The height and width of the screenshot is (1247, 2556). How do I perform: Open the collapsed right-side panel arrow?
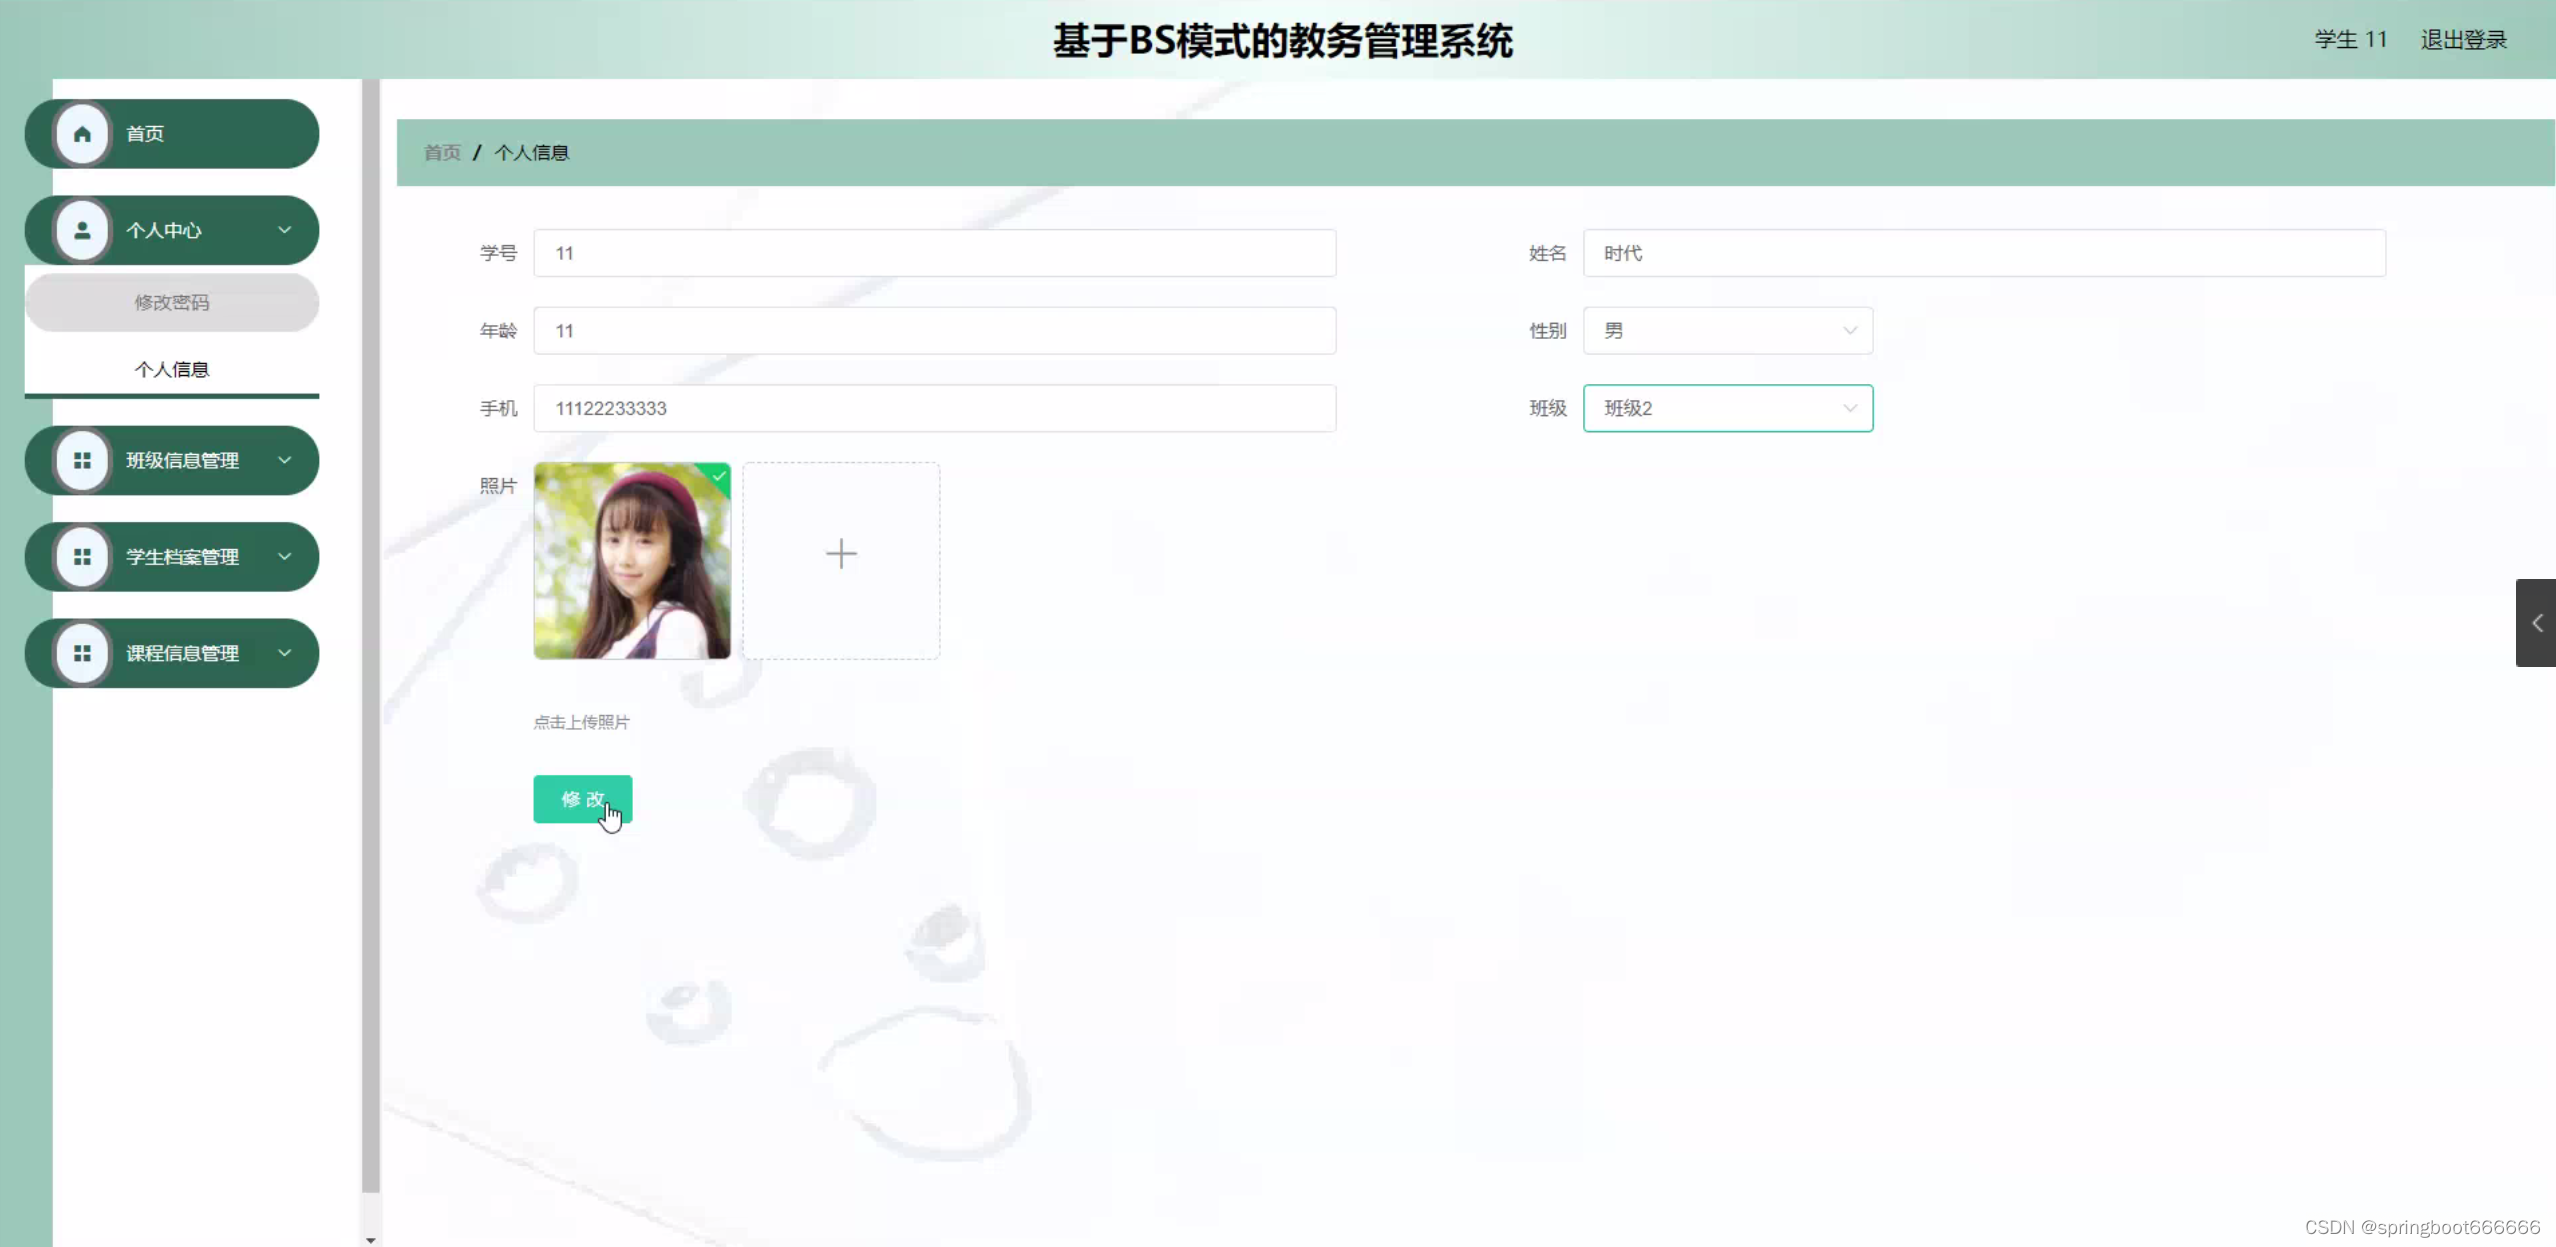(x=2536, y=623)
